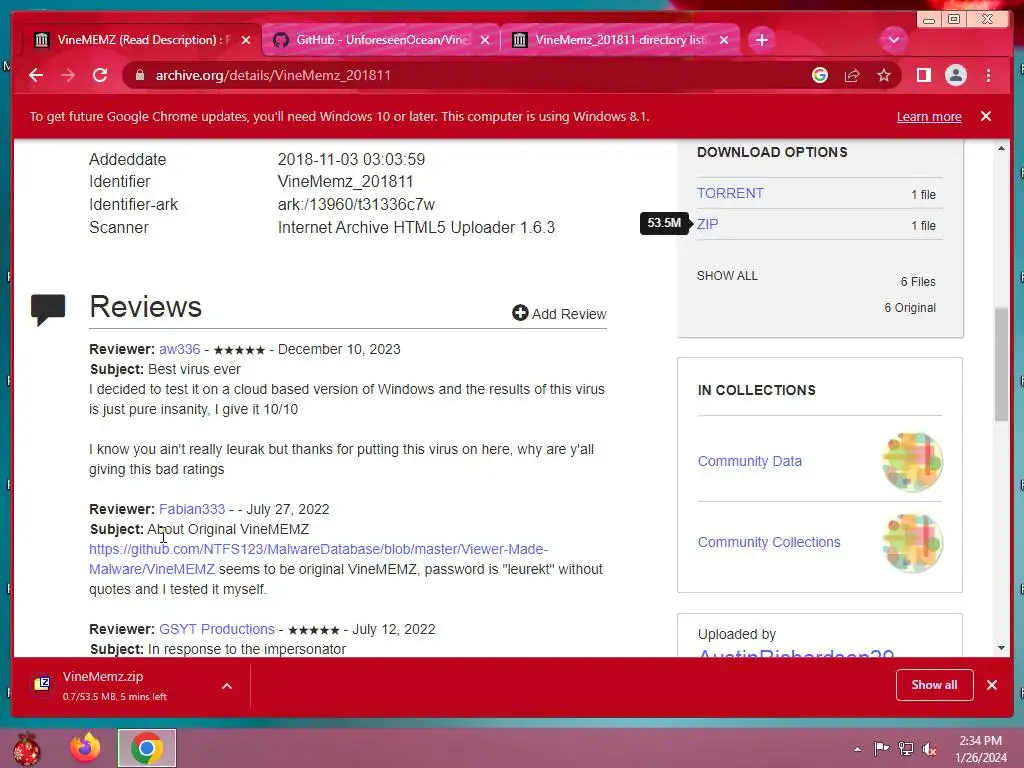Click the Reviews speech bubble icon
1024x768 pixels.
point(48,309)
